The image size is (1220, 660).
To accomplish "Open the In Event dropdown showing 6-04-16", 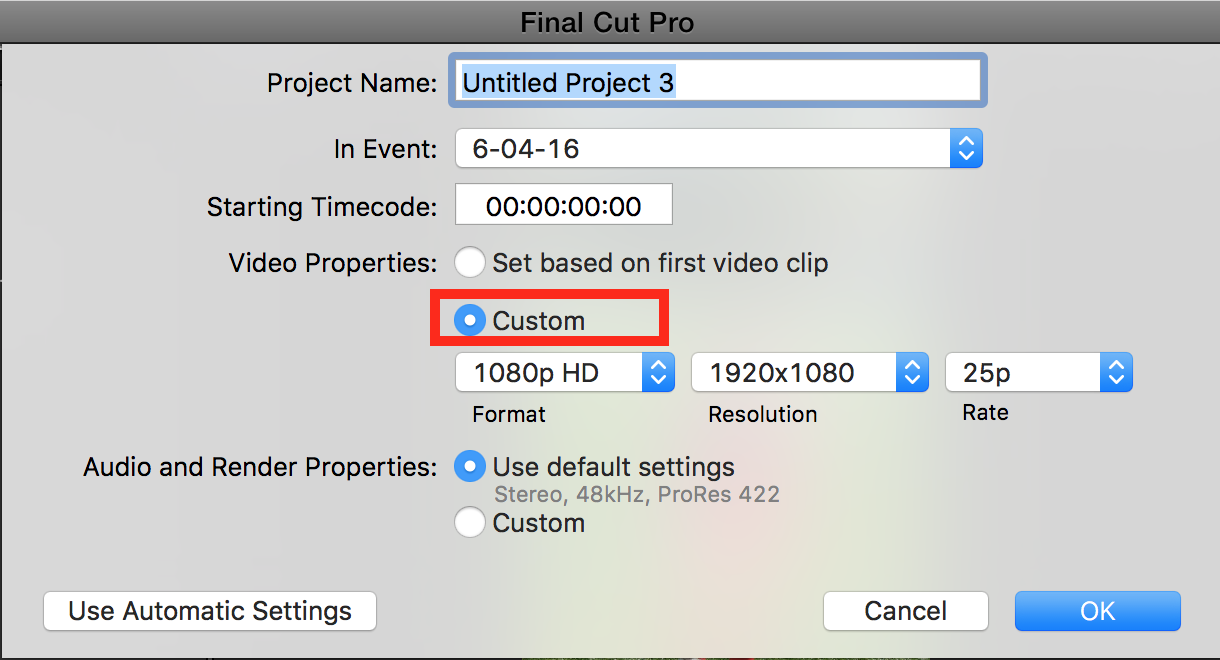I will click(x=718, y=149).
